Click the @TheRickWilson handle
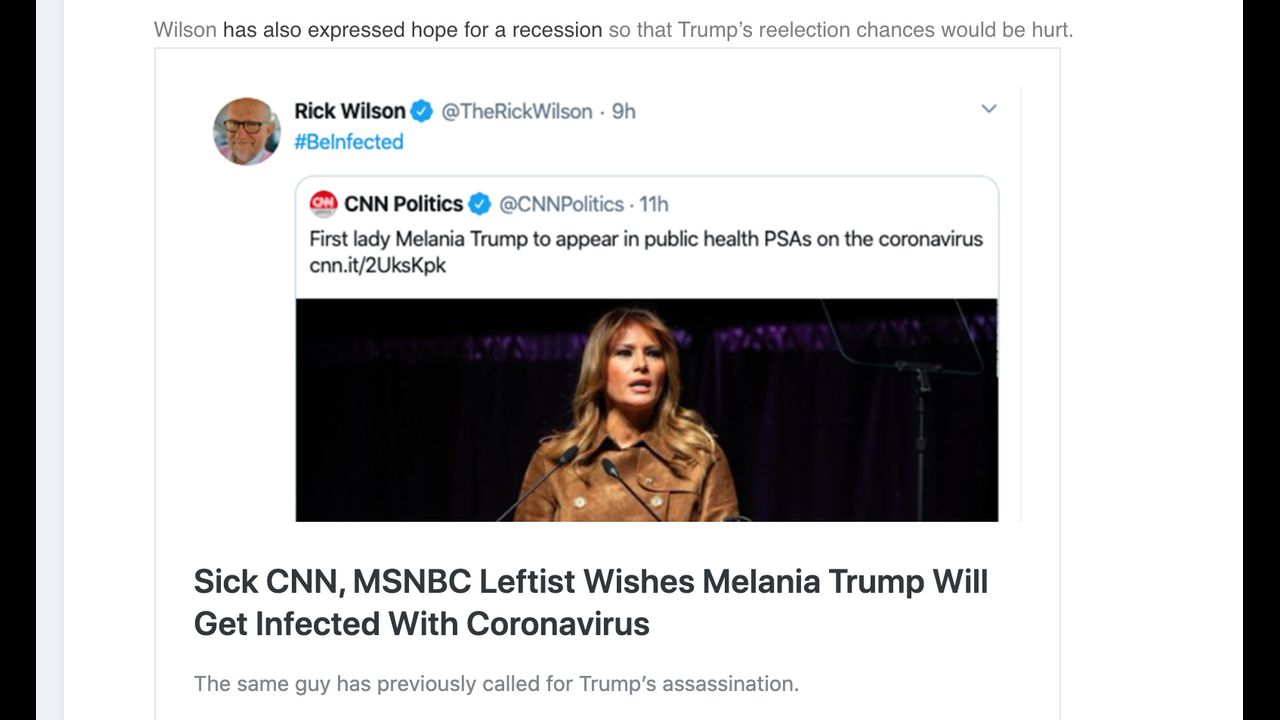Viewport: 1280px width, 720px height. 516,111
